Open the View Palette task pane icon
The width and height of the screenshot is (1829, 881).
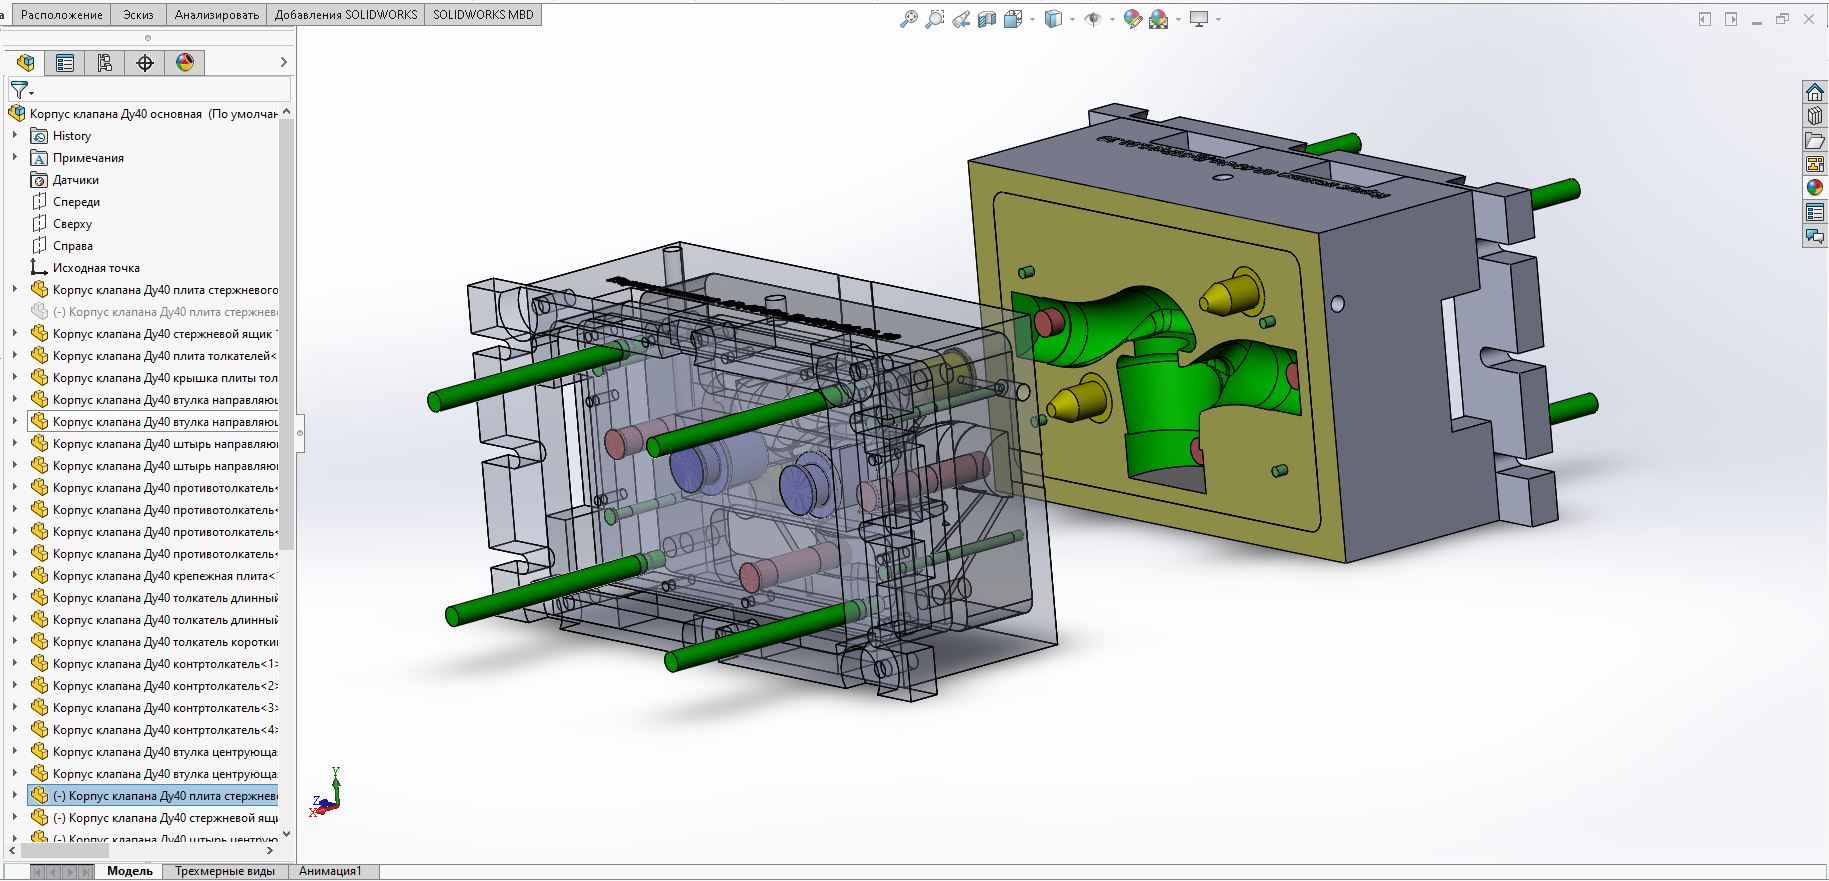[1814, 164]
